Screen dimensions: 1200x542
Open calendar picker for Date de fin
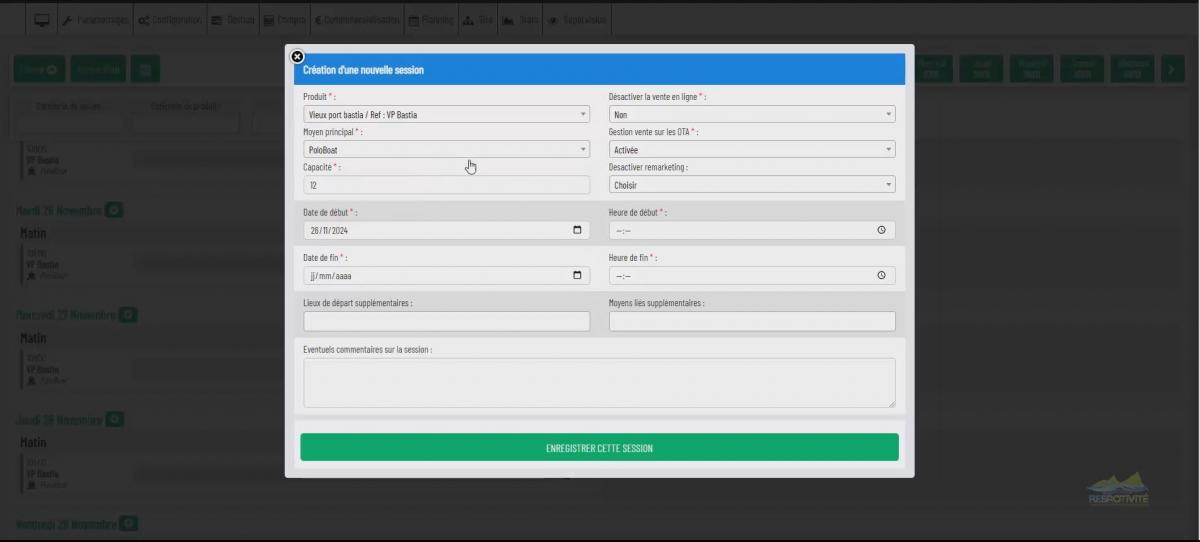(x=577, y=275)
